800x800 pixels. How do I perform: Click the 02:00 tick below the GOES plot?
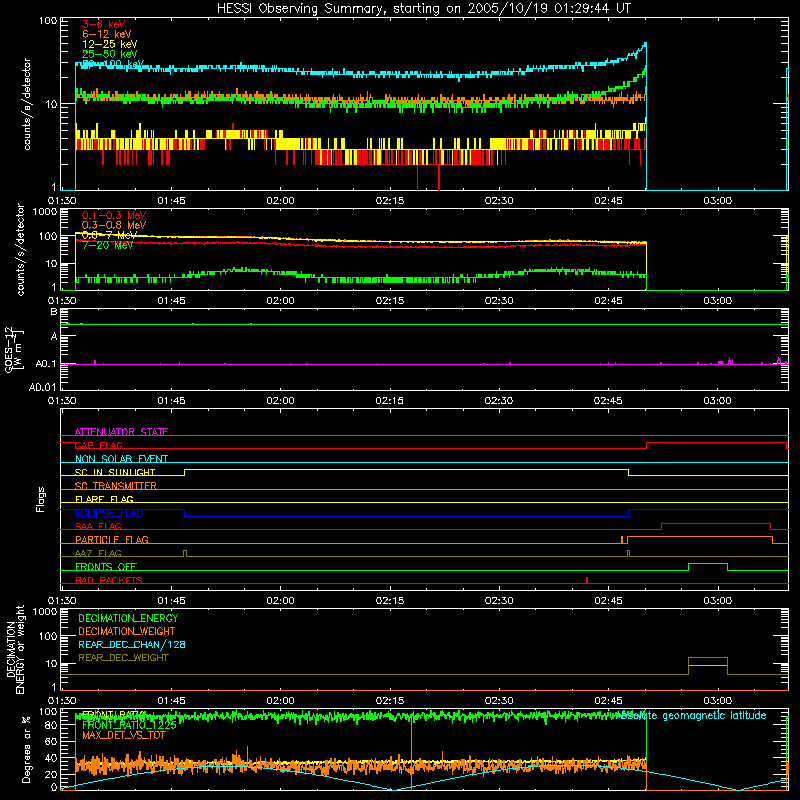[x=280, y=401]
